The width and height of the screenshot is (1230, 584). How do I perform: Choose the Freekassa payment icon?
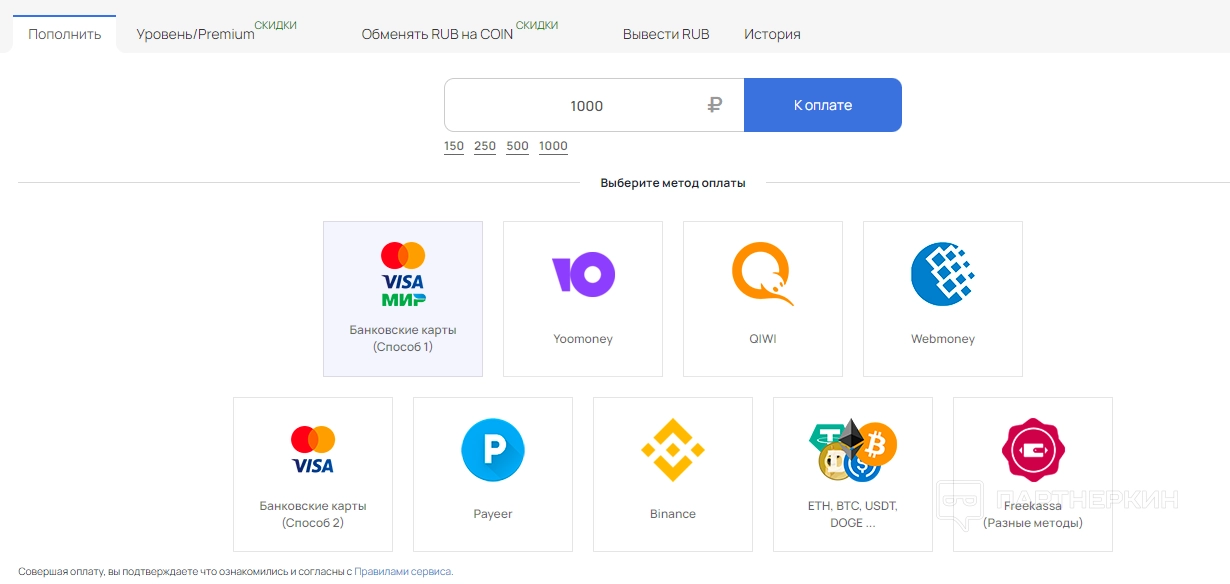point(1033,449)
